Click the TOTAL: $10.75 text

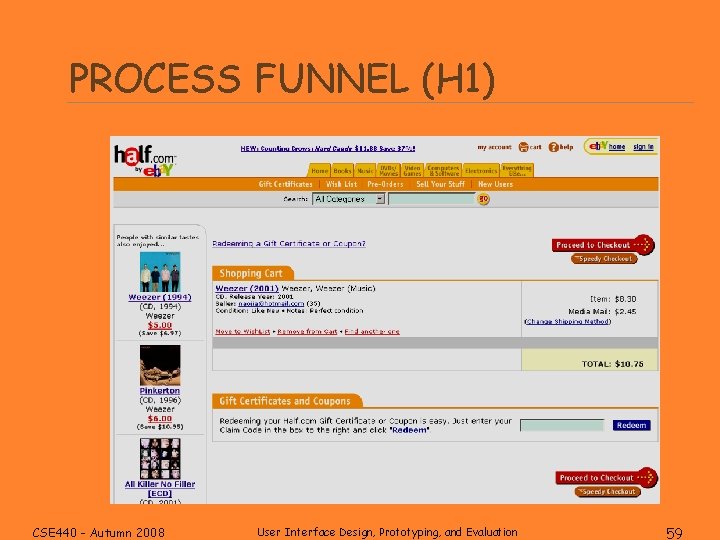tap(613, 364)
